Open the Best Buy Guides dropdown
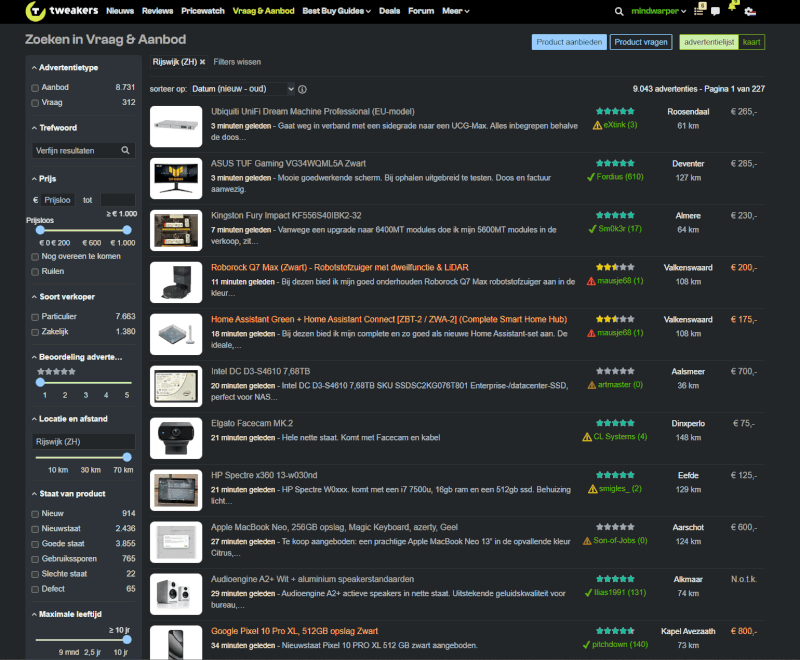 pos(336,11)
